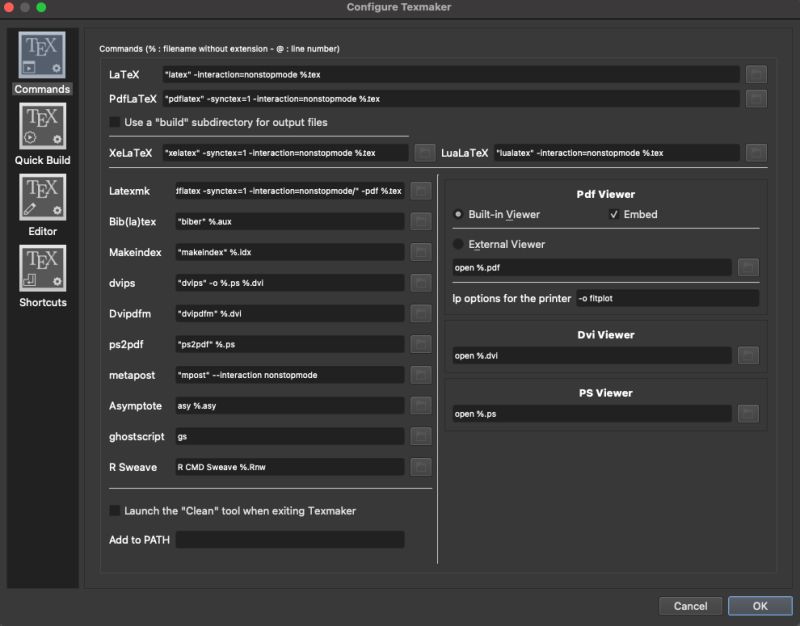
Task: Edit the PS Viewer command field
Action: point(592,414)
